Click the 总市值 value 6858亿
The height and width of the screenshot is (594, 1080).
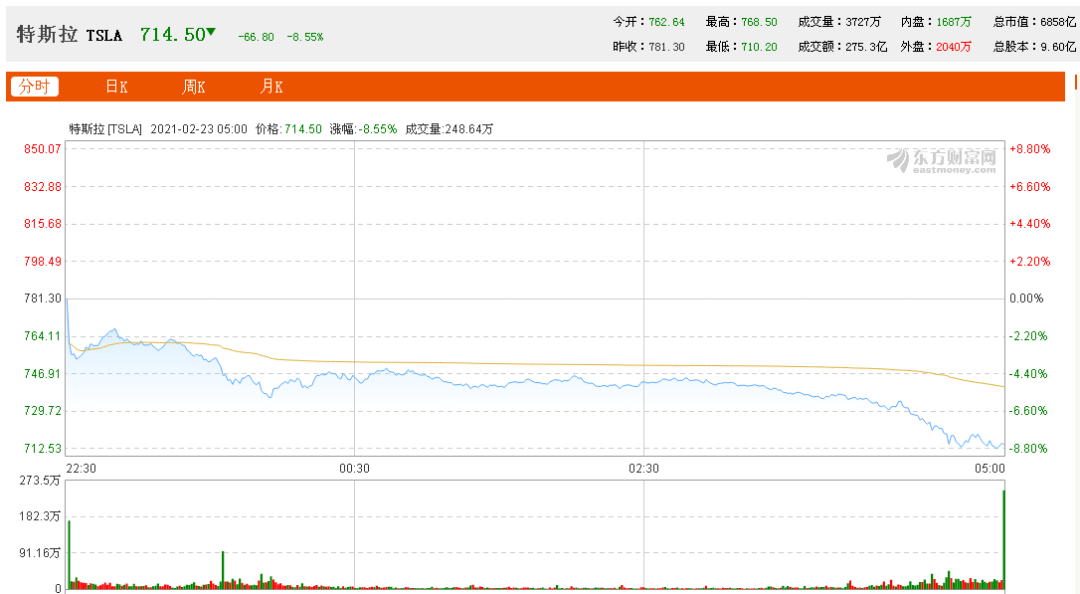pos(1058,22)
